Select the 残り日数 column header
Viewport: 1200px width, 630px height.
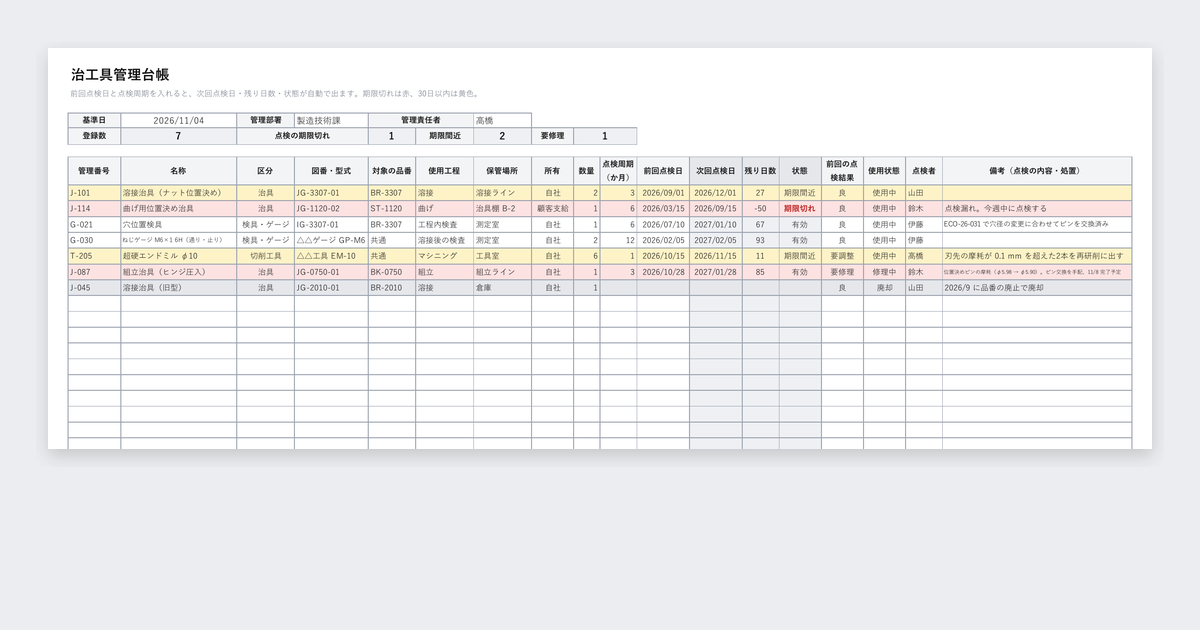(x=760, y=171)
